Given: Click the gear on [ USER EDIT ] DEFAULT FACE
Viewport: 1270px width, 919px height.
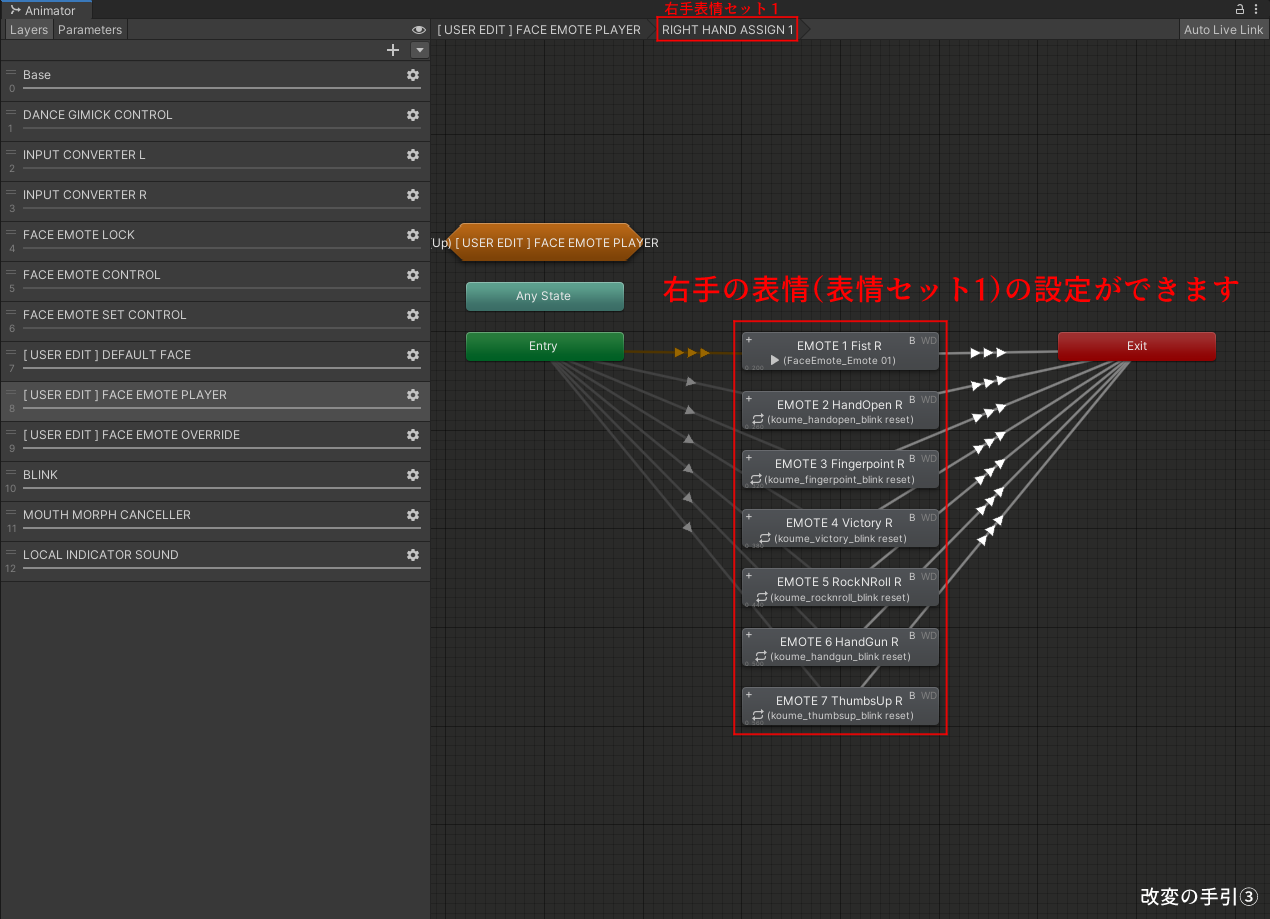Looking at the screenshot, I should (x=413, y=355).
